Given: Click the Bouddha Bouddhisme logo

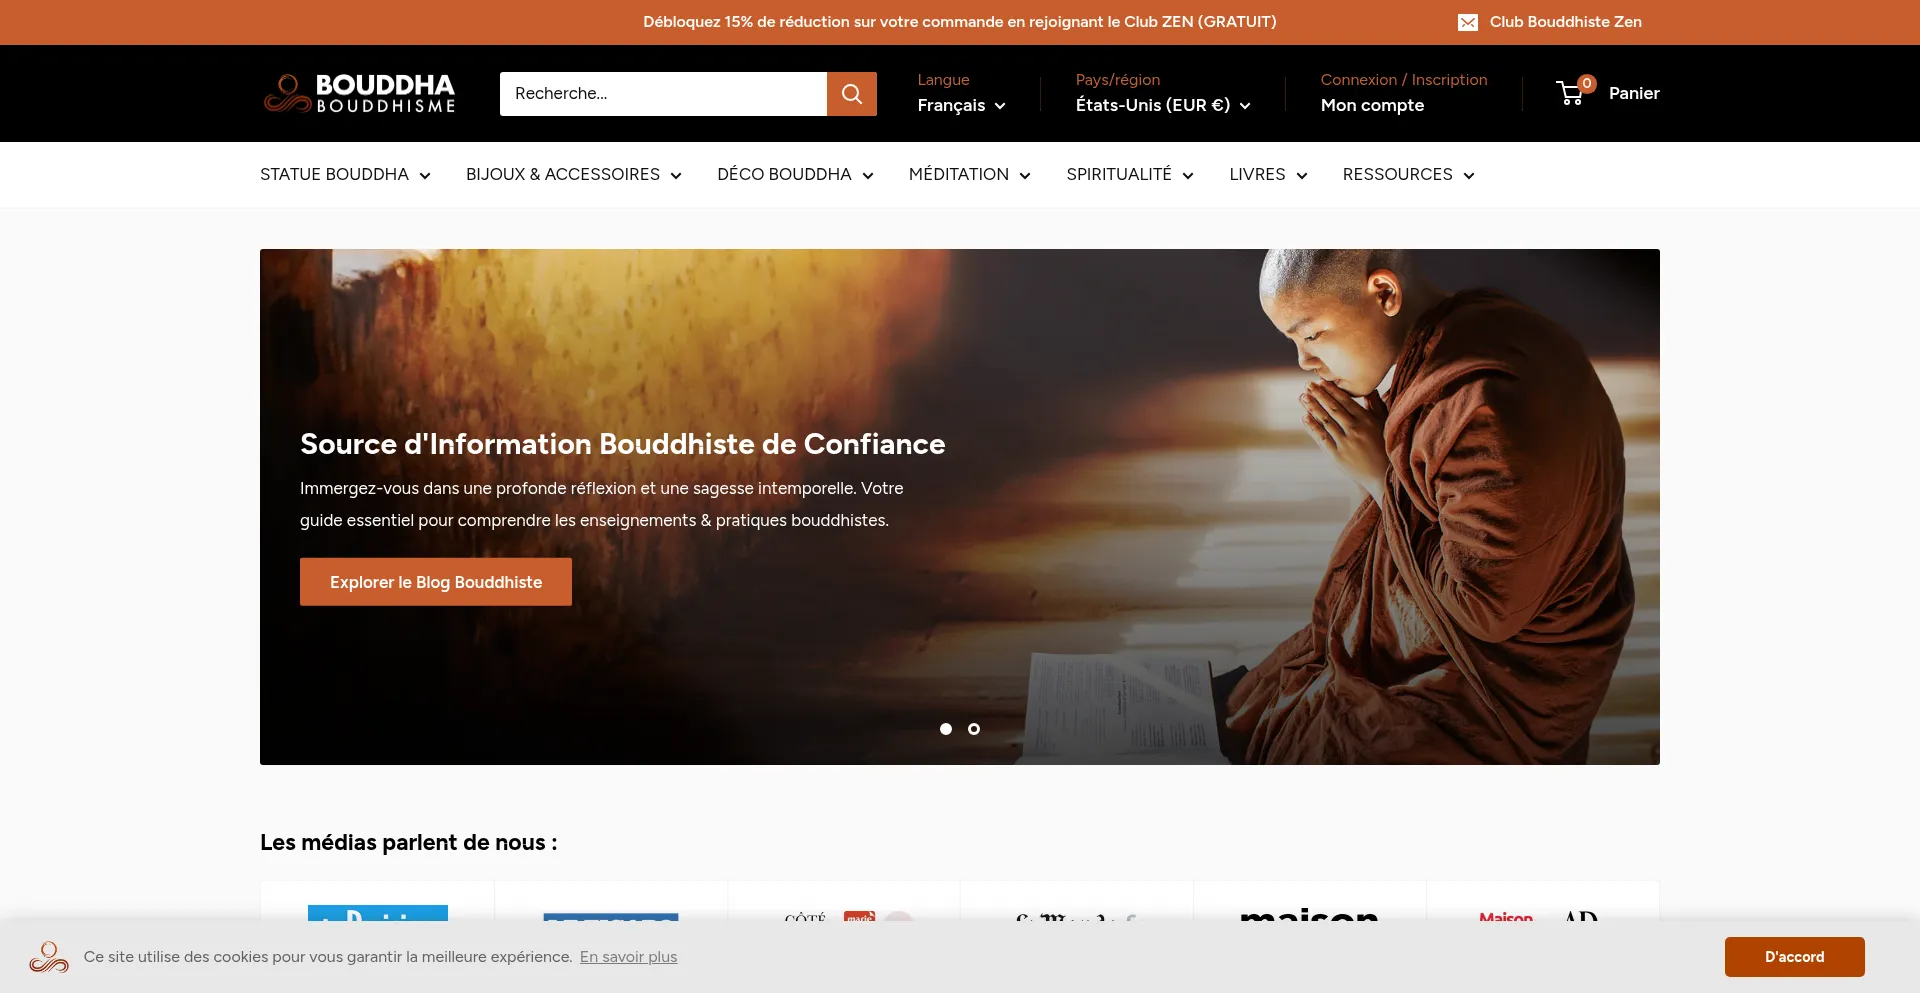Looking at the screenshot, I should 360,93.
